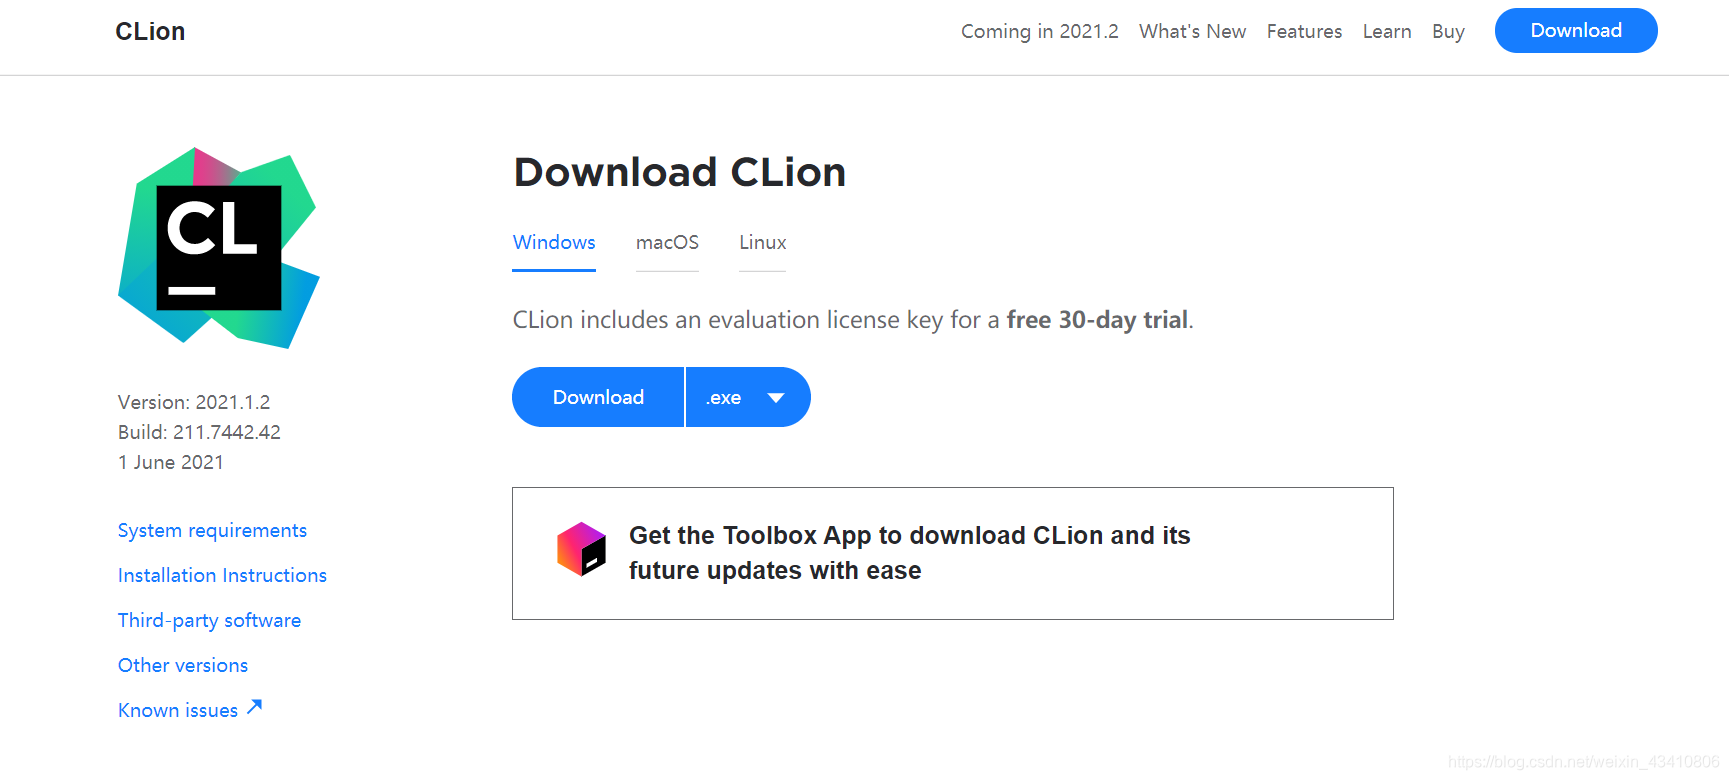The width and height of the screenshot is (1729, 780).
Task: Open the Third-party software link
Action: tap(209, 620)
